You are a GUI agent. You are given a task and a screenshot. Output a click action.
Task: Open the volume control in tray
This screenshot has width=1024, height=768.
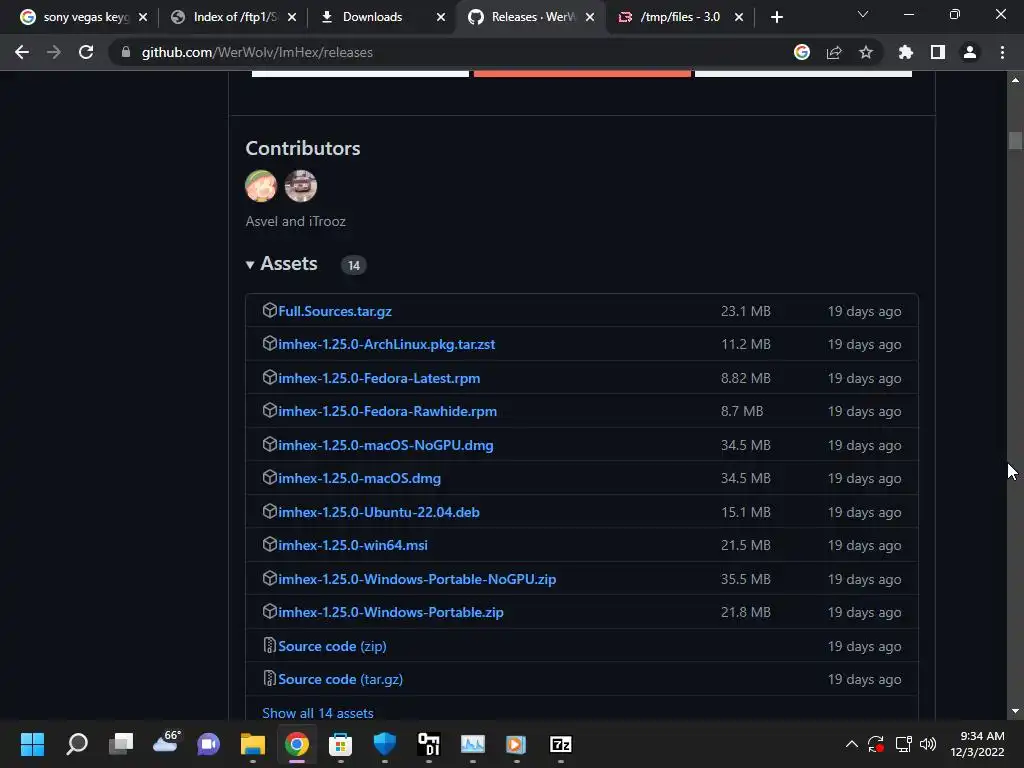click(927, 744)
